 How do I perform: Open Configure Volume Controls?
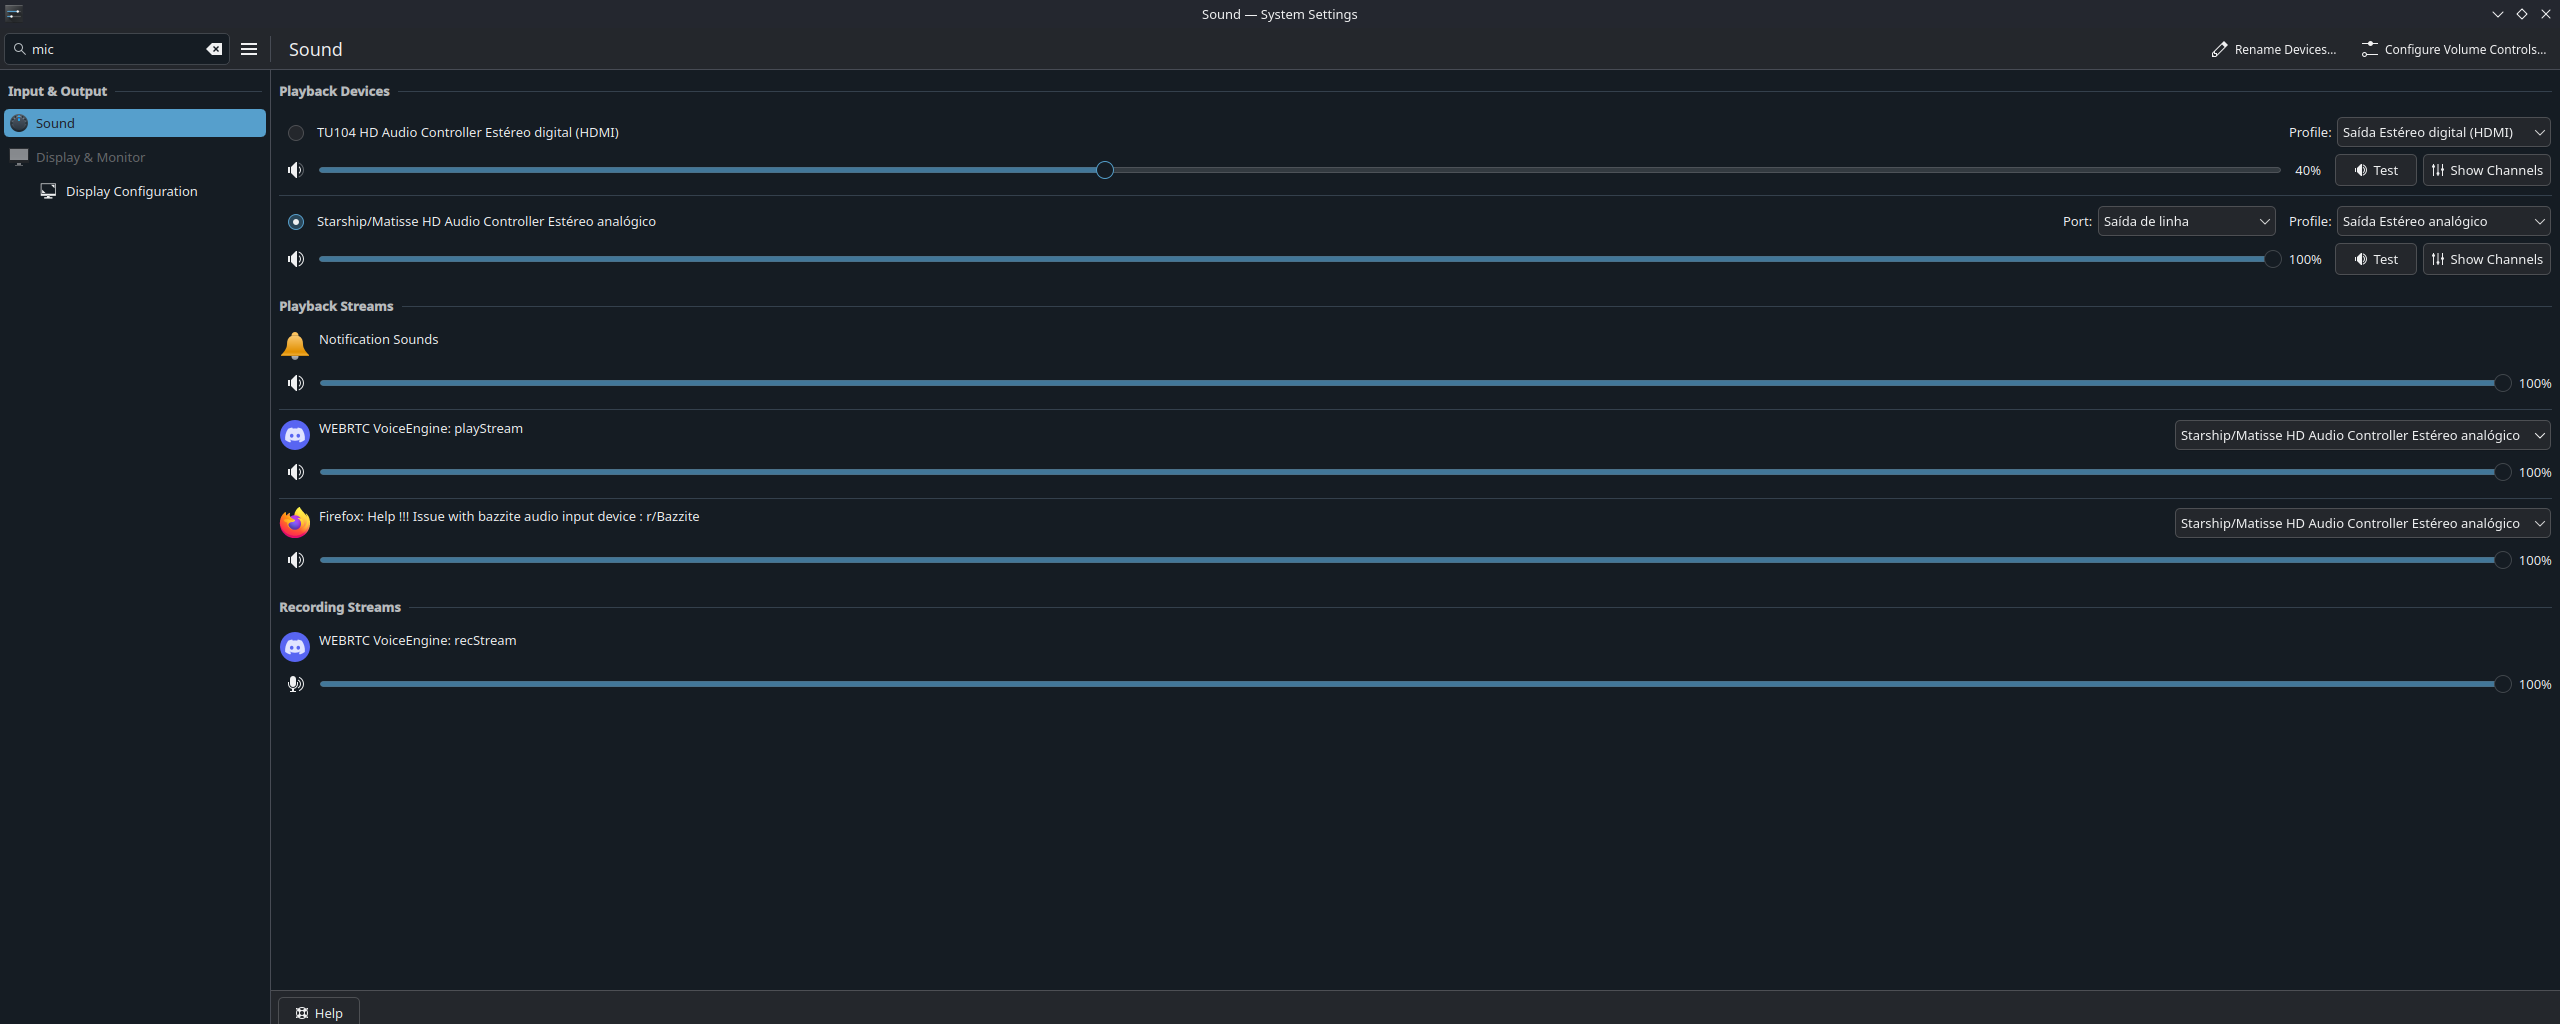point(2453,49)
